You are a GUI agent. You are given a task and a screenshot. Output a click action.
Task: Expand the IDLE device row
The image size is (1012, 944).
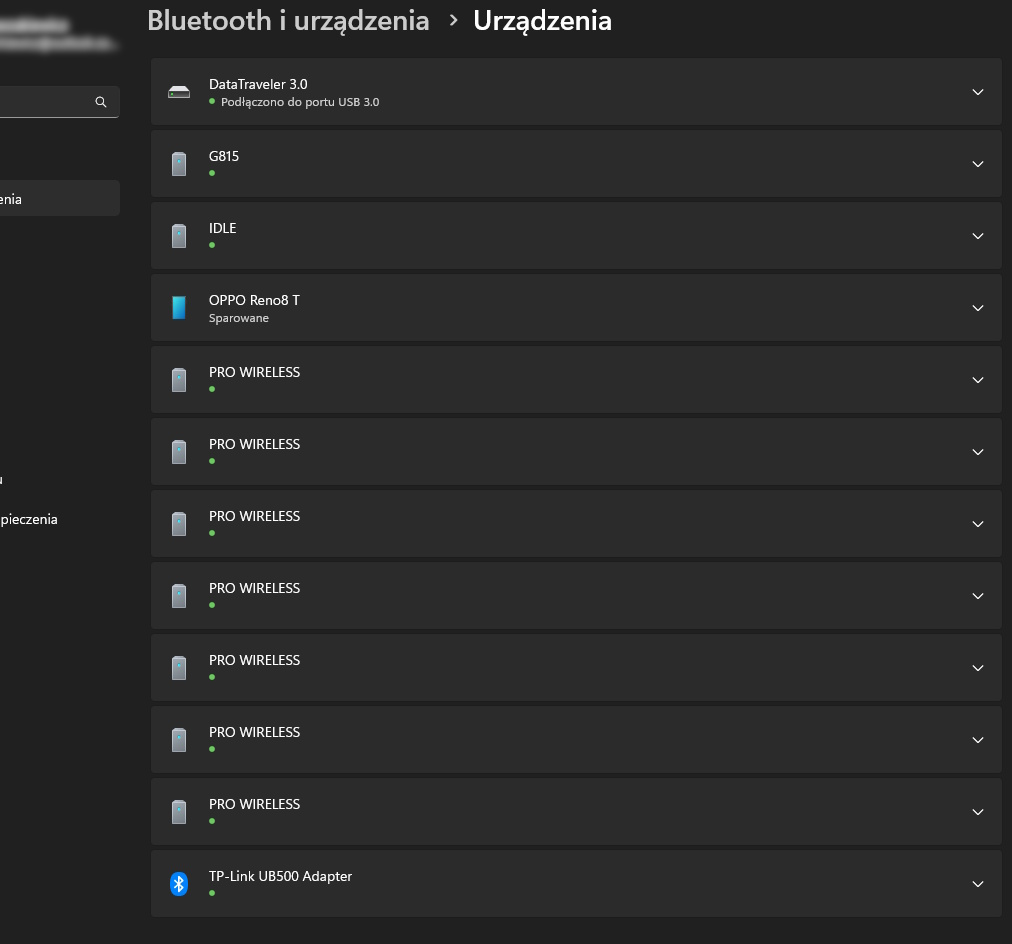[978, 236]
